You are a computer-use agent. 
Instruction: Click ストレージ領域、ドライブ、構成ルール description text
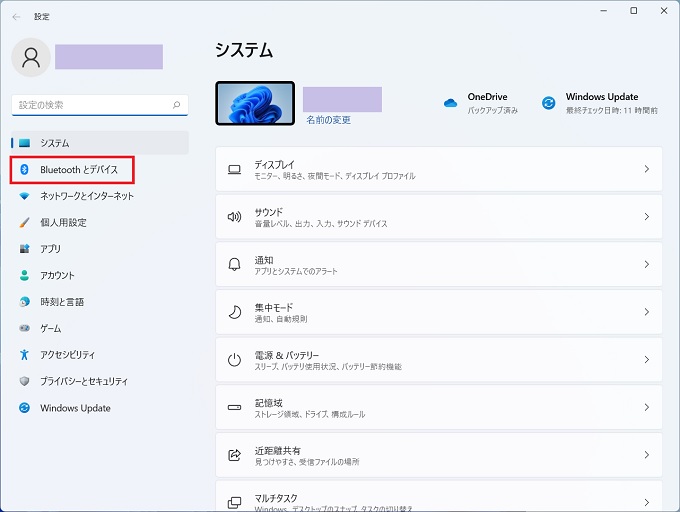[310, 414]
